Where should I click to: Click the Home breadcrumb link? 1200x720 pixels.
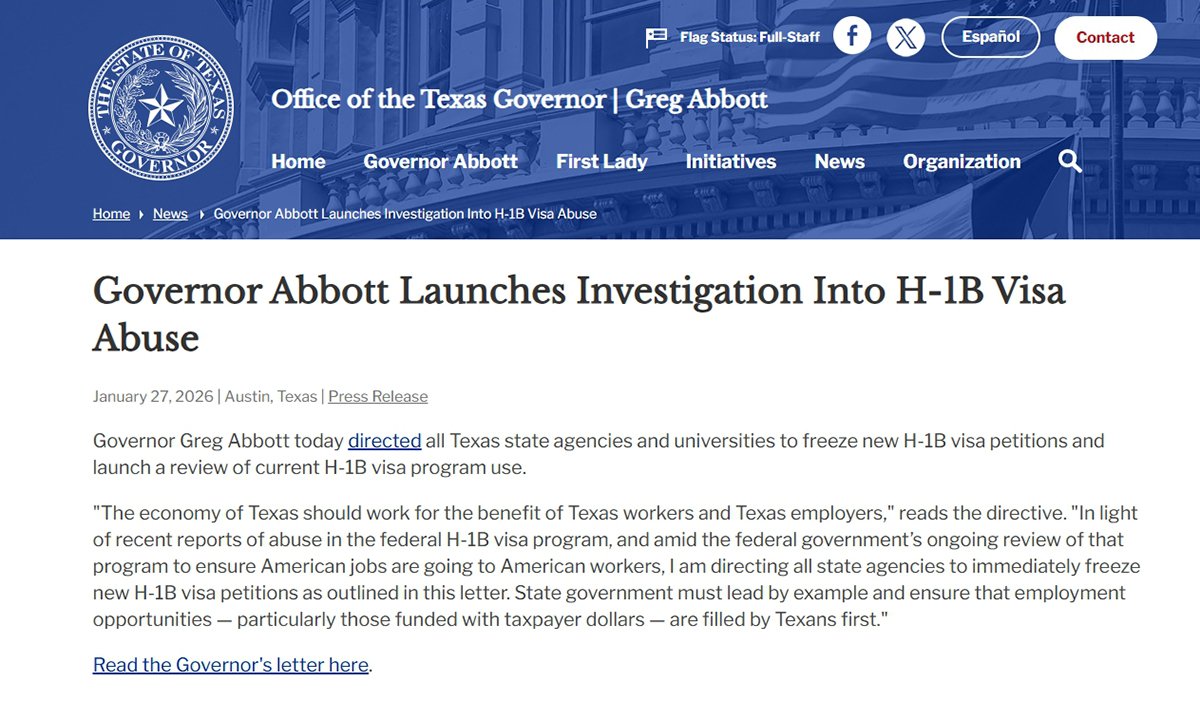111,214
